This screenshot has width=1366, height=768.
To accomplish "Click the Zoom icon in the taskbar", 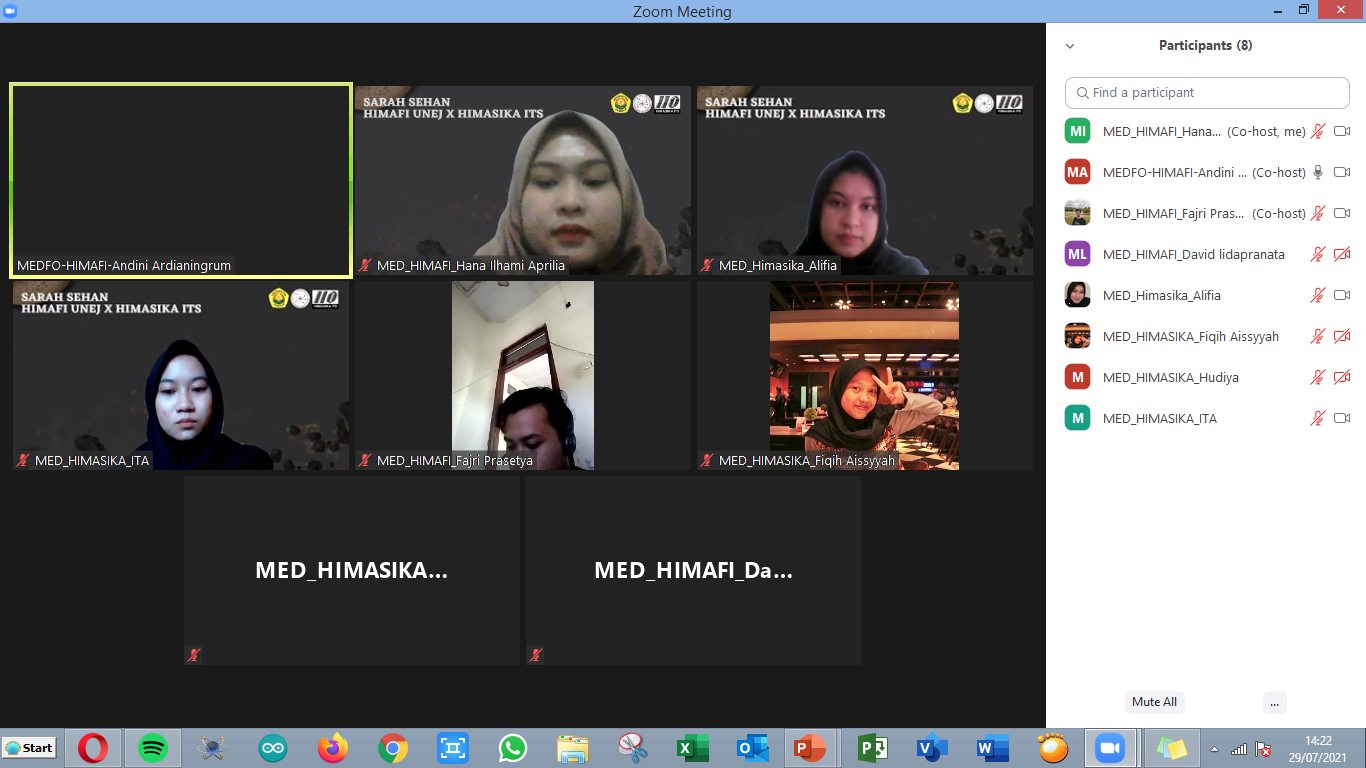I will coord(1108,748).
